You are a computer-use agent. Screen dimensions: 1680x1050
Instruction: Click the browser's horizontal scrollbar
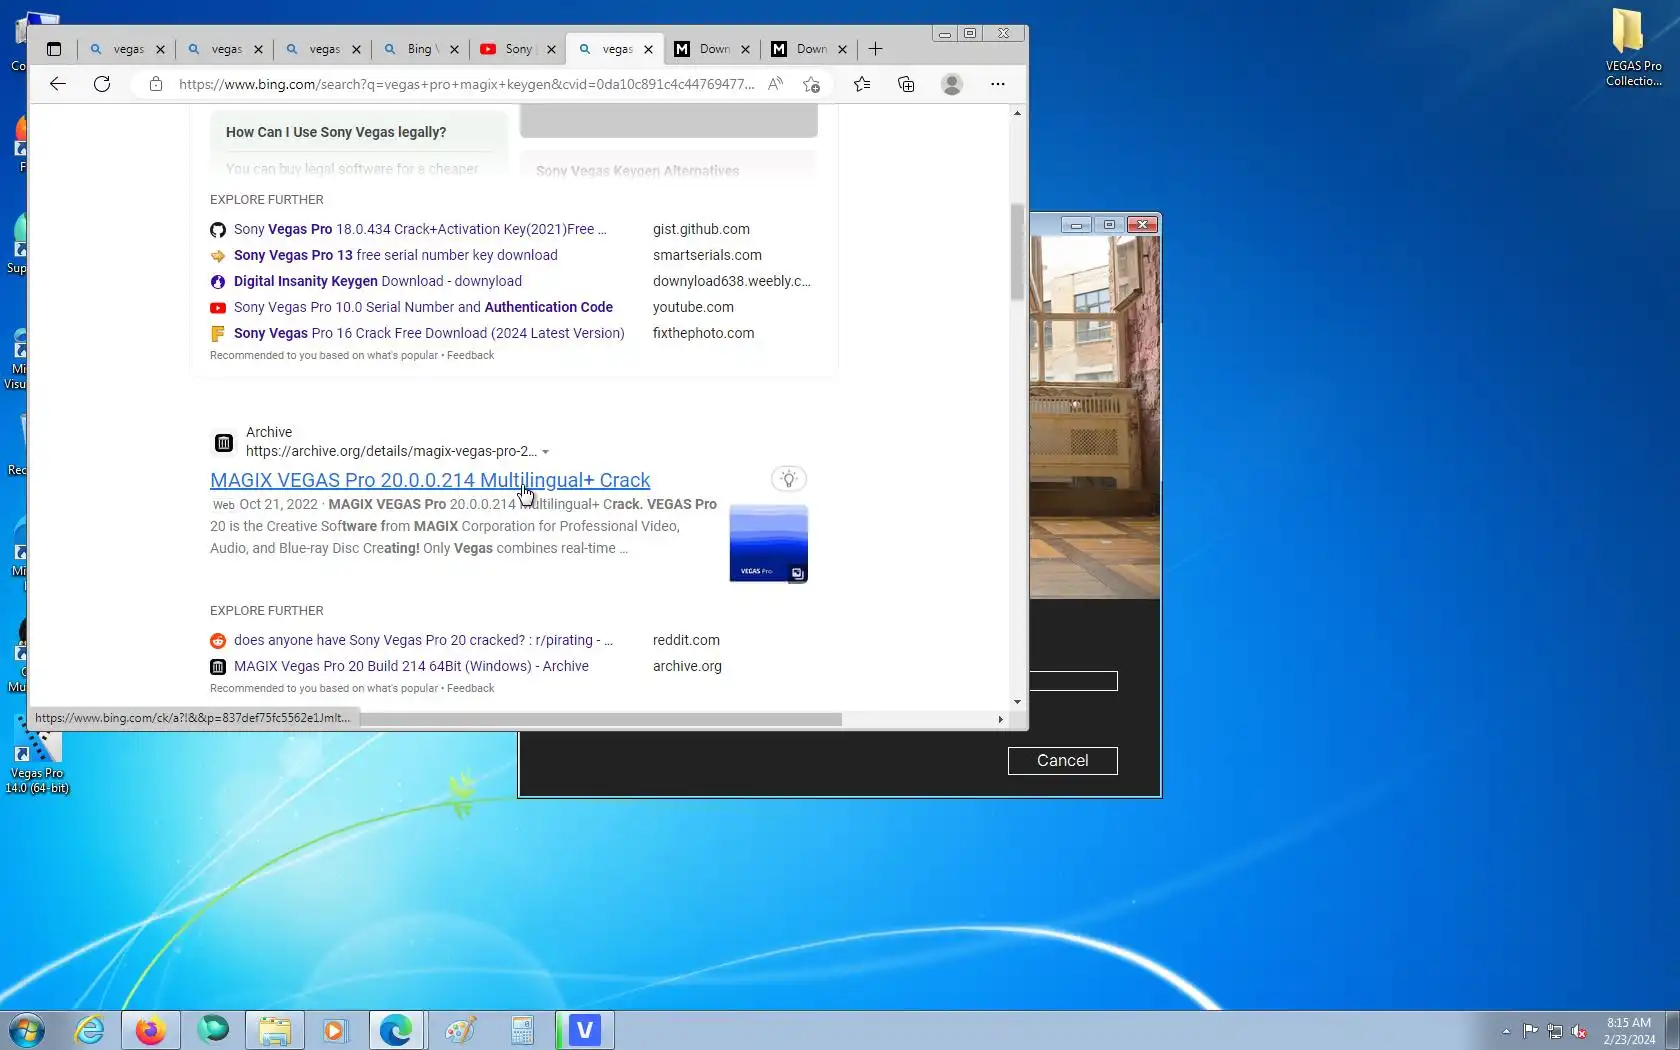(600, 719)
